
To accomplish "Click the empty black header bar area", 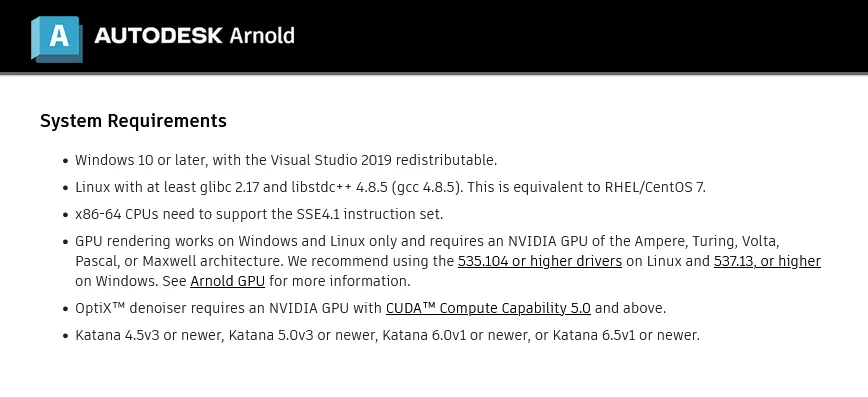I will pyautogui.click(x=581, y=36).
